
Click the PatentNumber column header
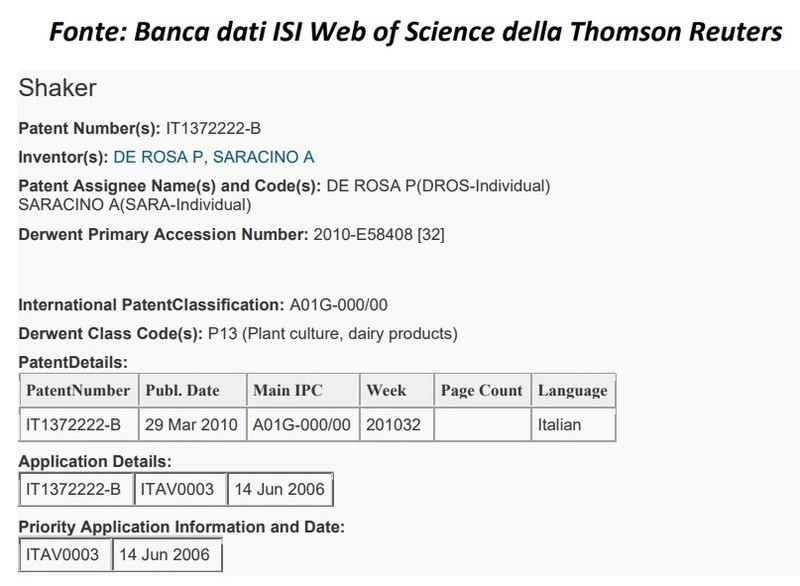click(x=78, y=390)
